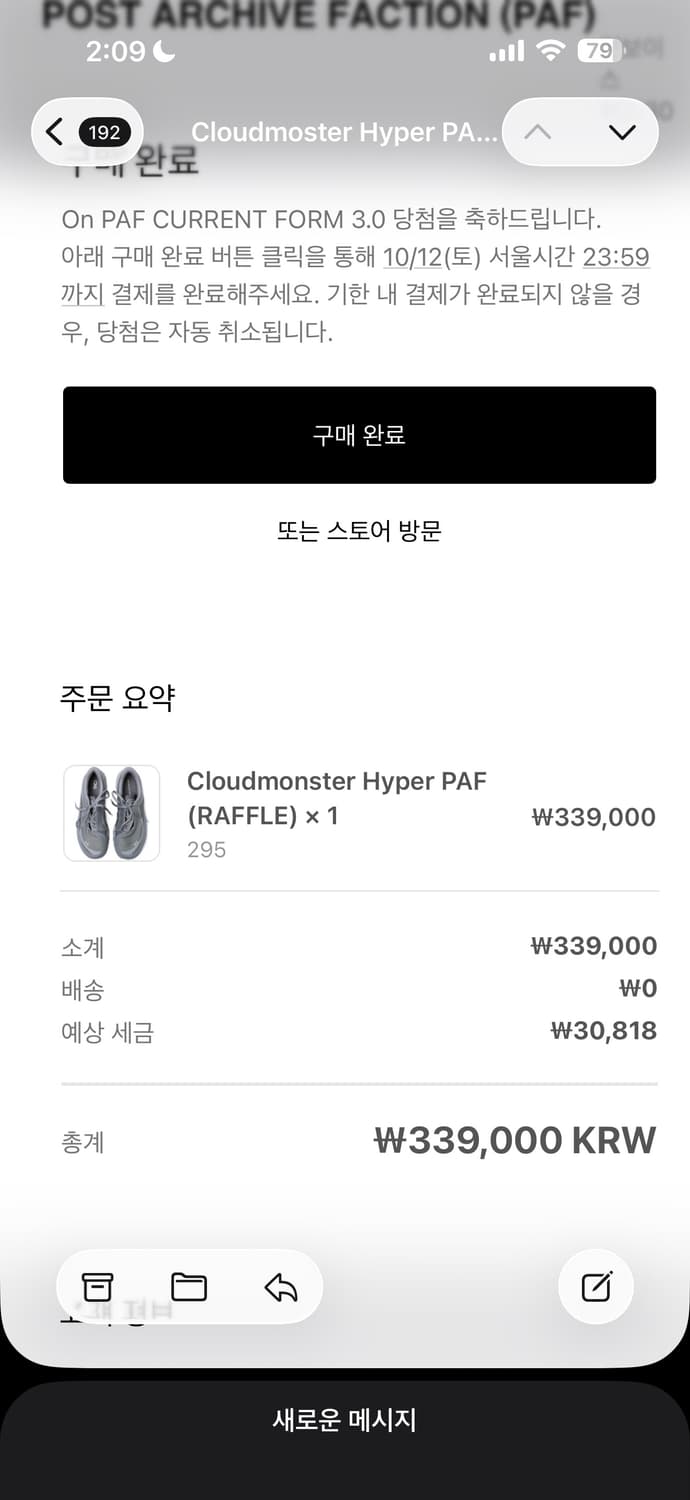Tap the Cloudmonster sneaker product thumbnail
Image resolution: width=690 pixels, height=1500 pixels.
(x=112, y=813)
